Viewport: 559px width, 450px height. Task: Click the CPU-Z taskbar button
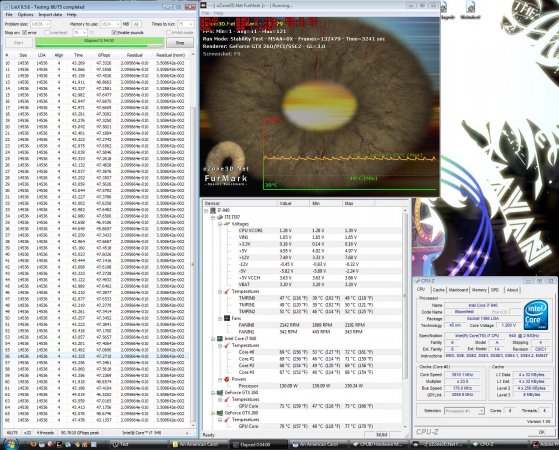pyautogui.click(x=499, y=444)
